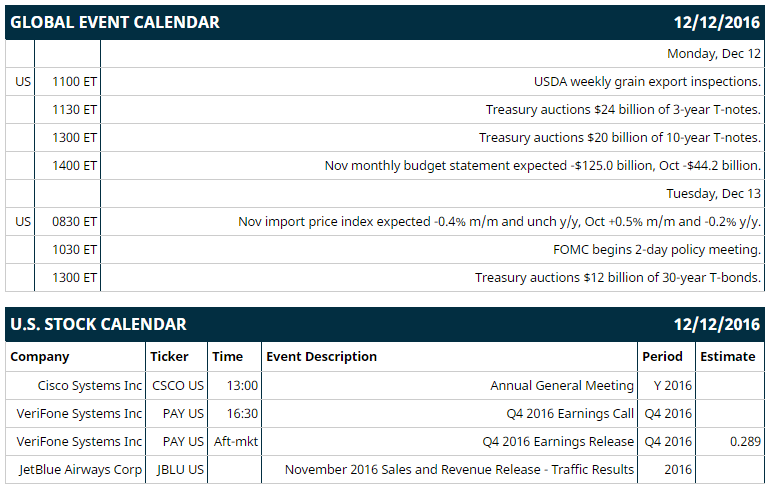771x488 pixels.
Task: Click the Ticker column header
Action: point(169,357)
